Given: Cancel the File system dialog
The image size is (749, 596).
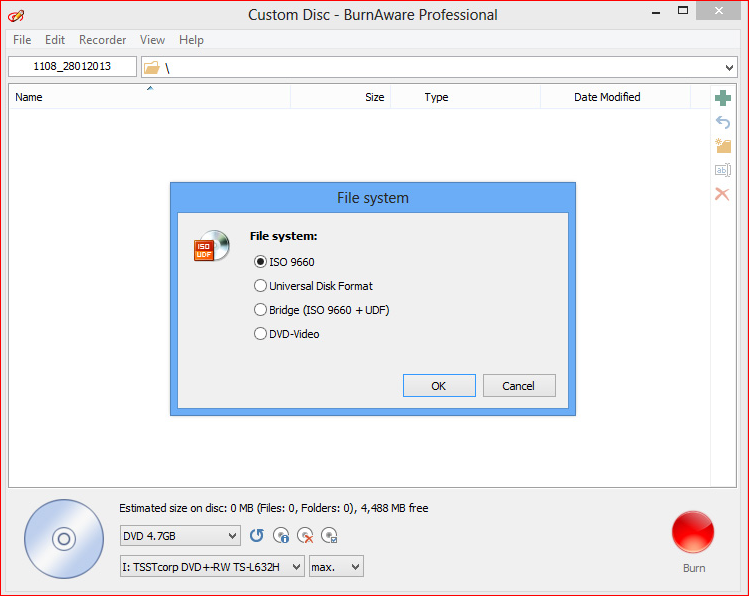Looking at the screenshot, I should (519, 385).
